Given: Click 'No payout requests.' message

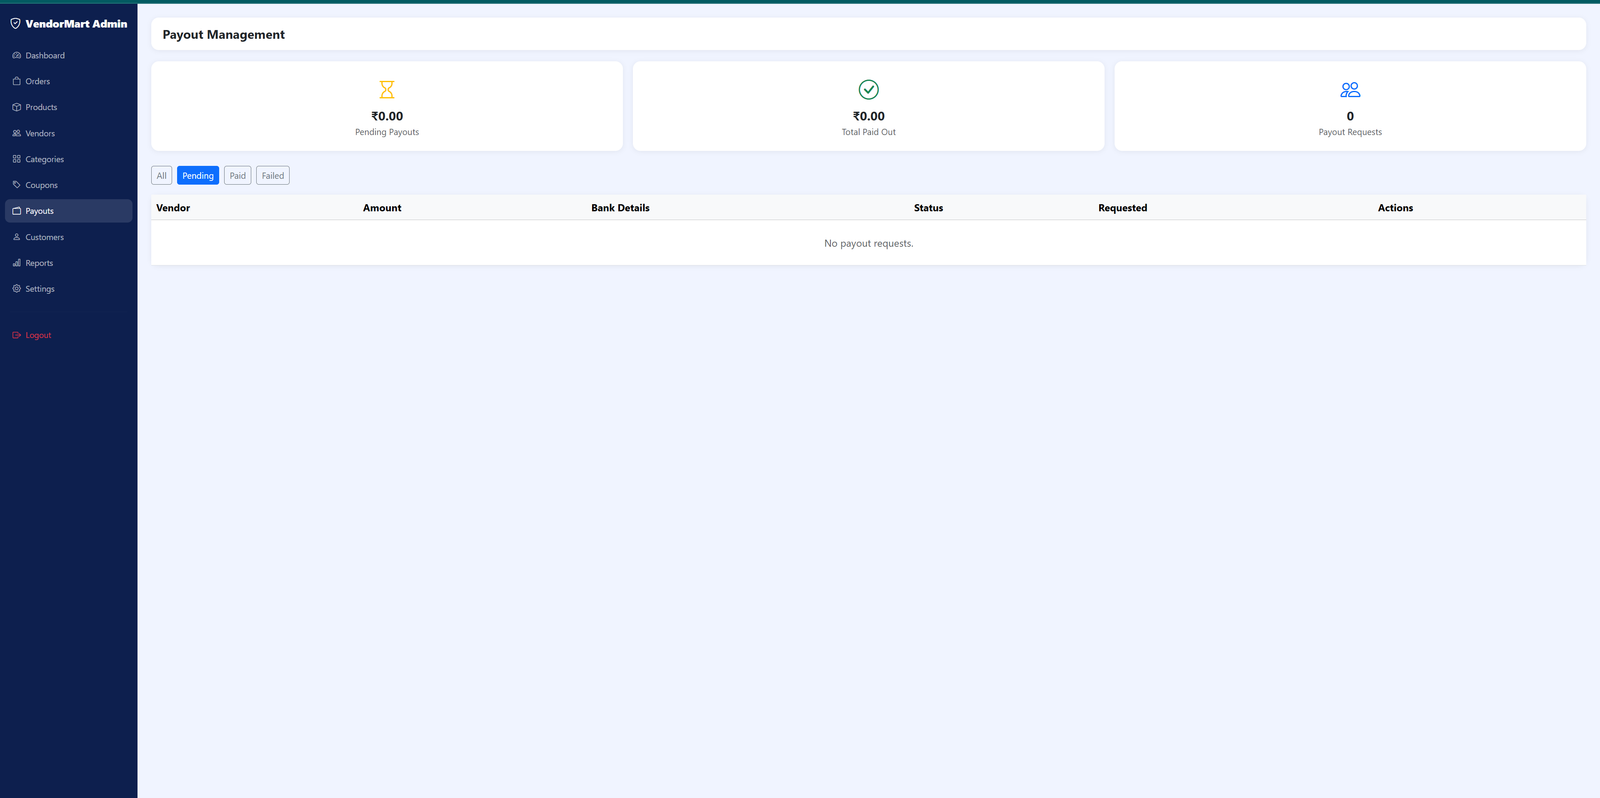Looking at the screenshot, I should (x=869, y=243).
